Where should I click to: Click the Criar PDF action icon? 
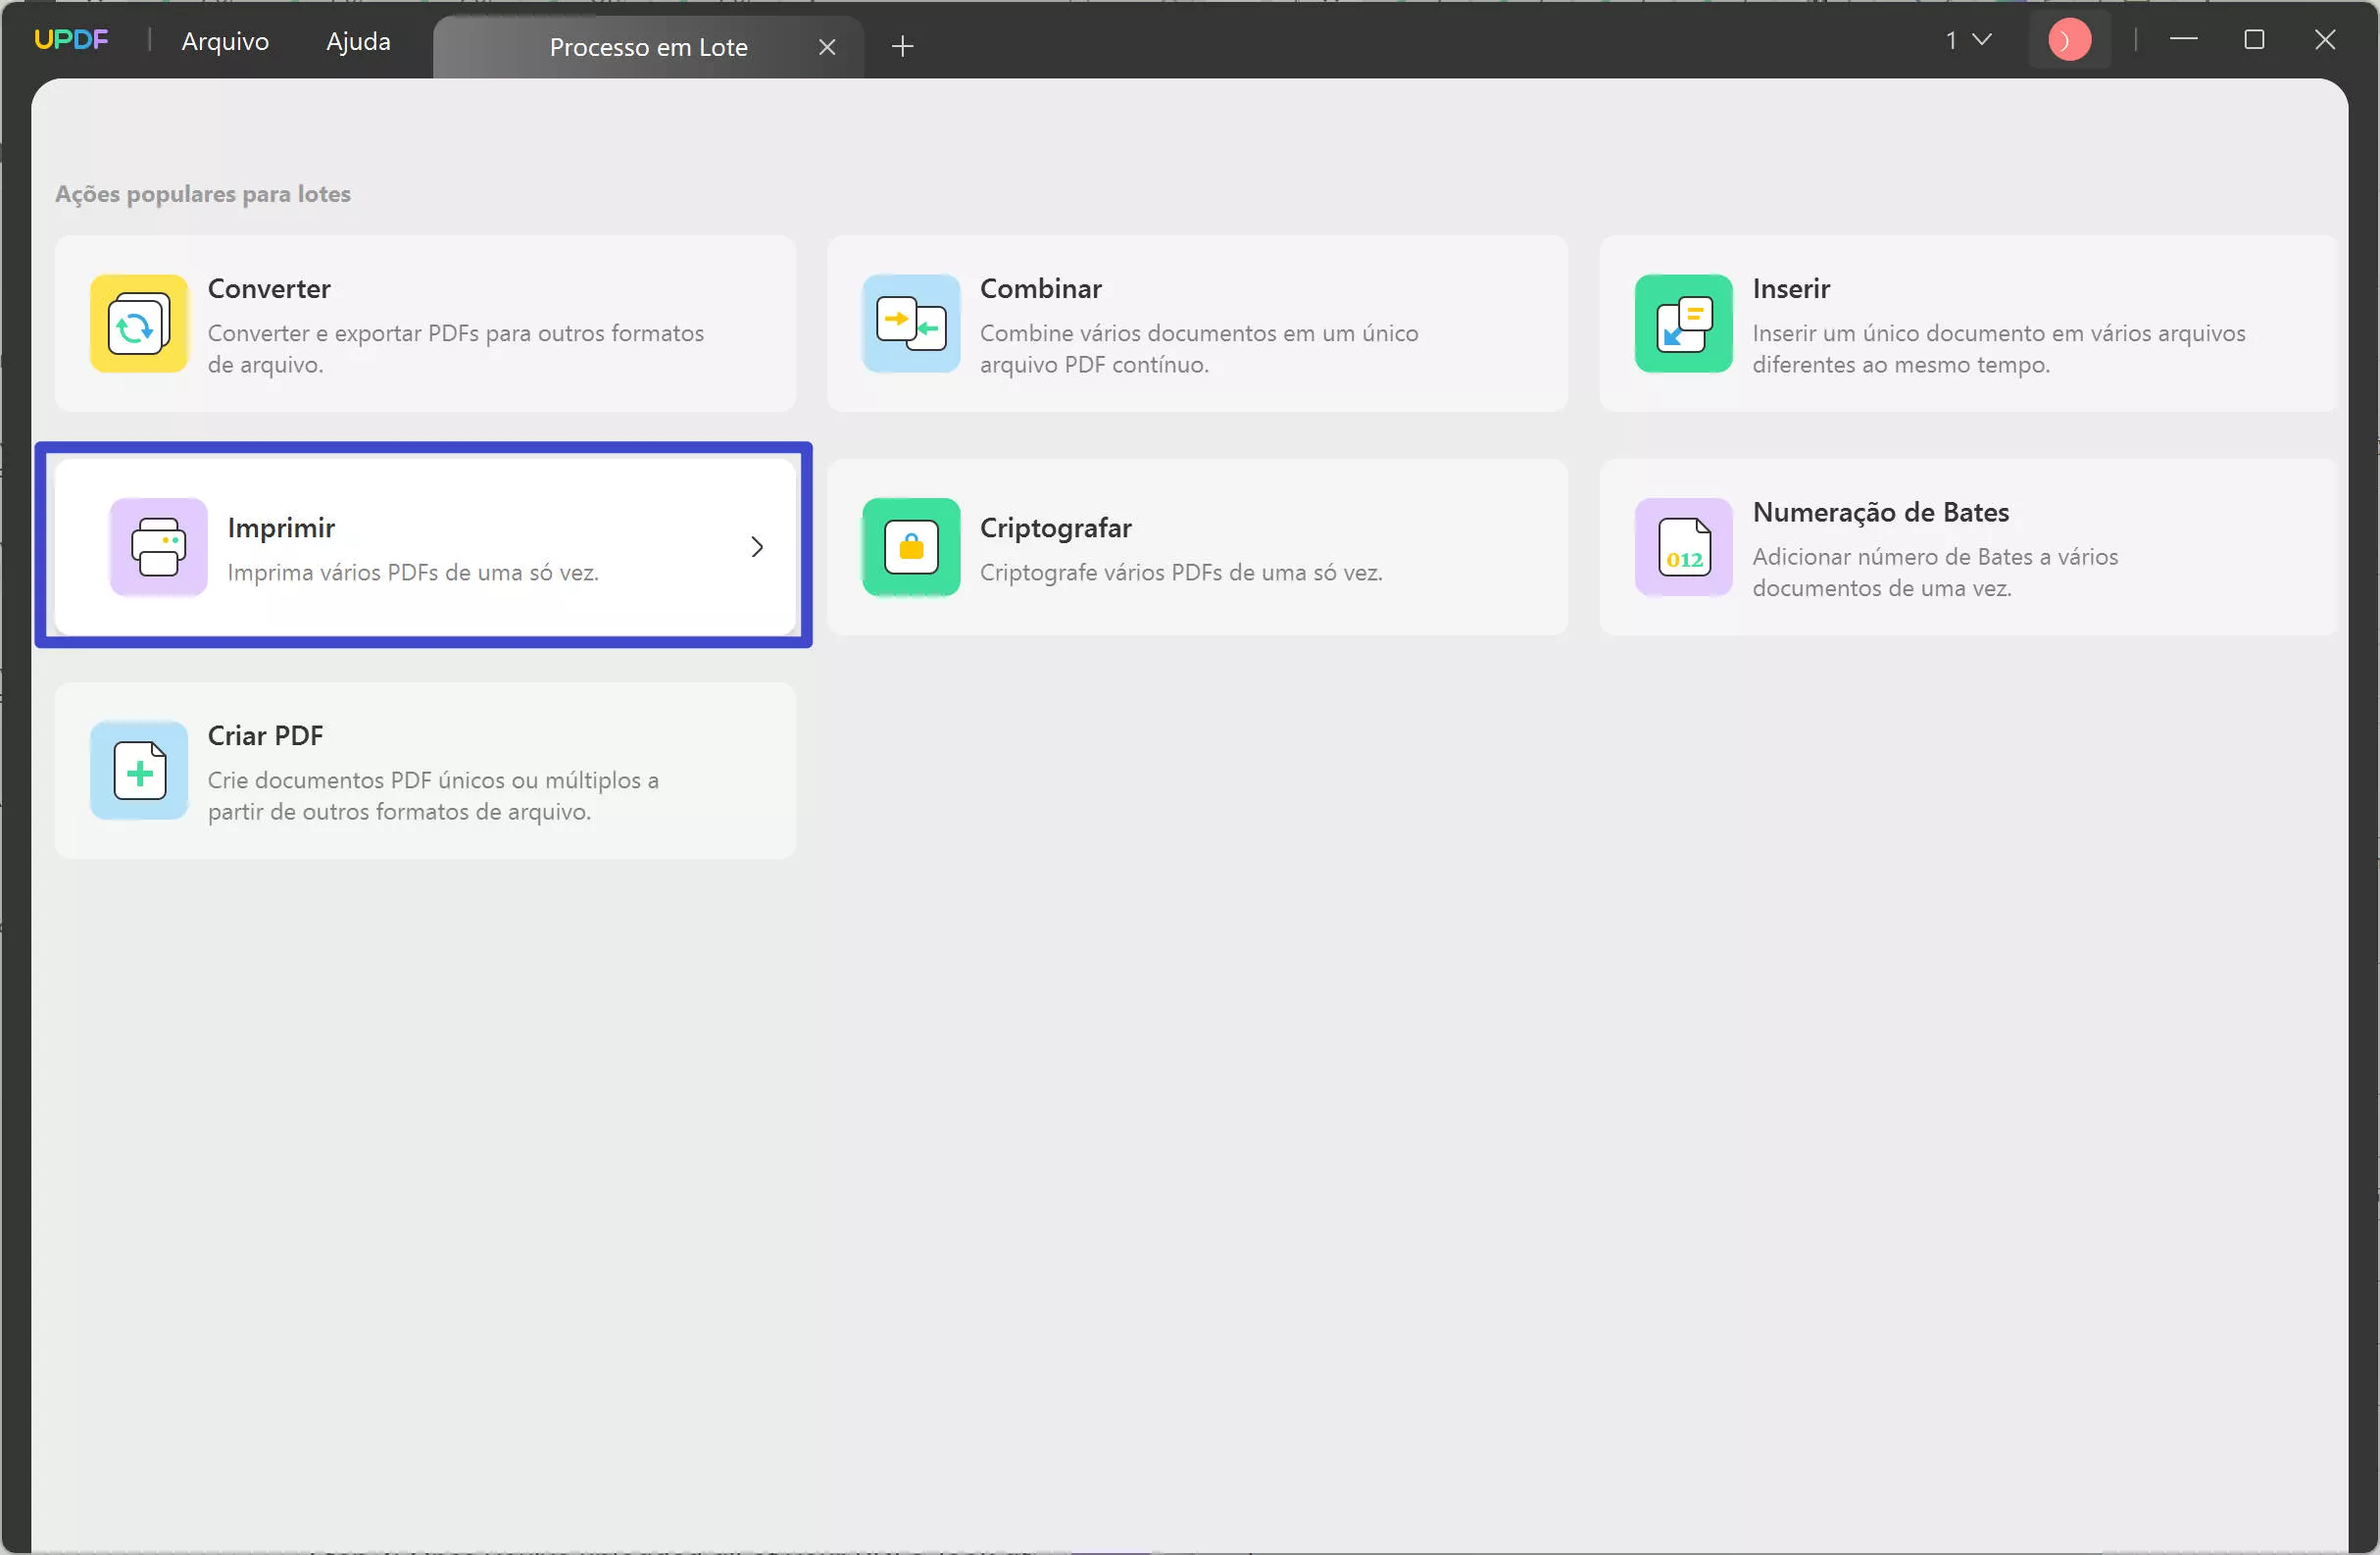pos(139,769)
